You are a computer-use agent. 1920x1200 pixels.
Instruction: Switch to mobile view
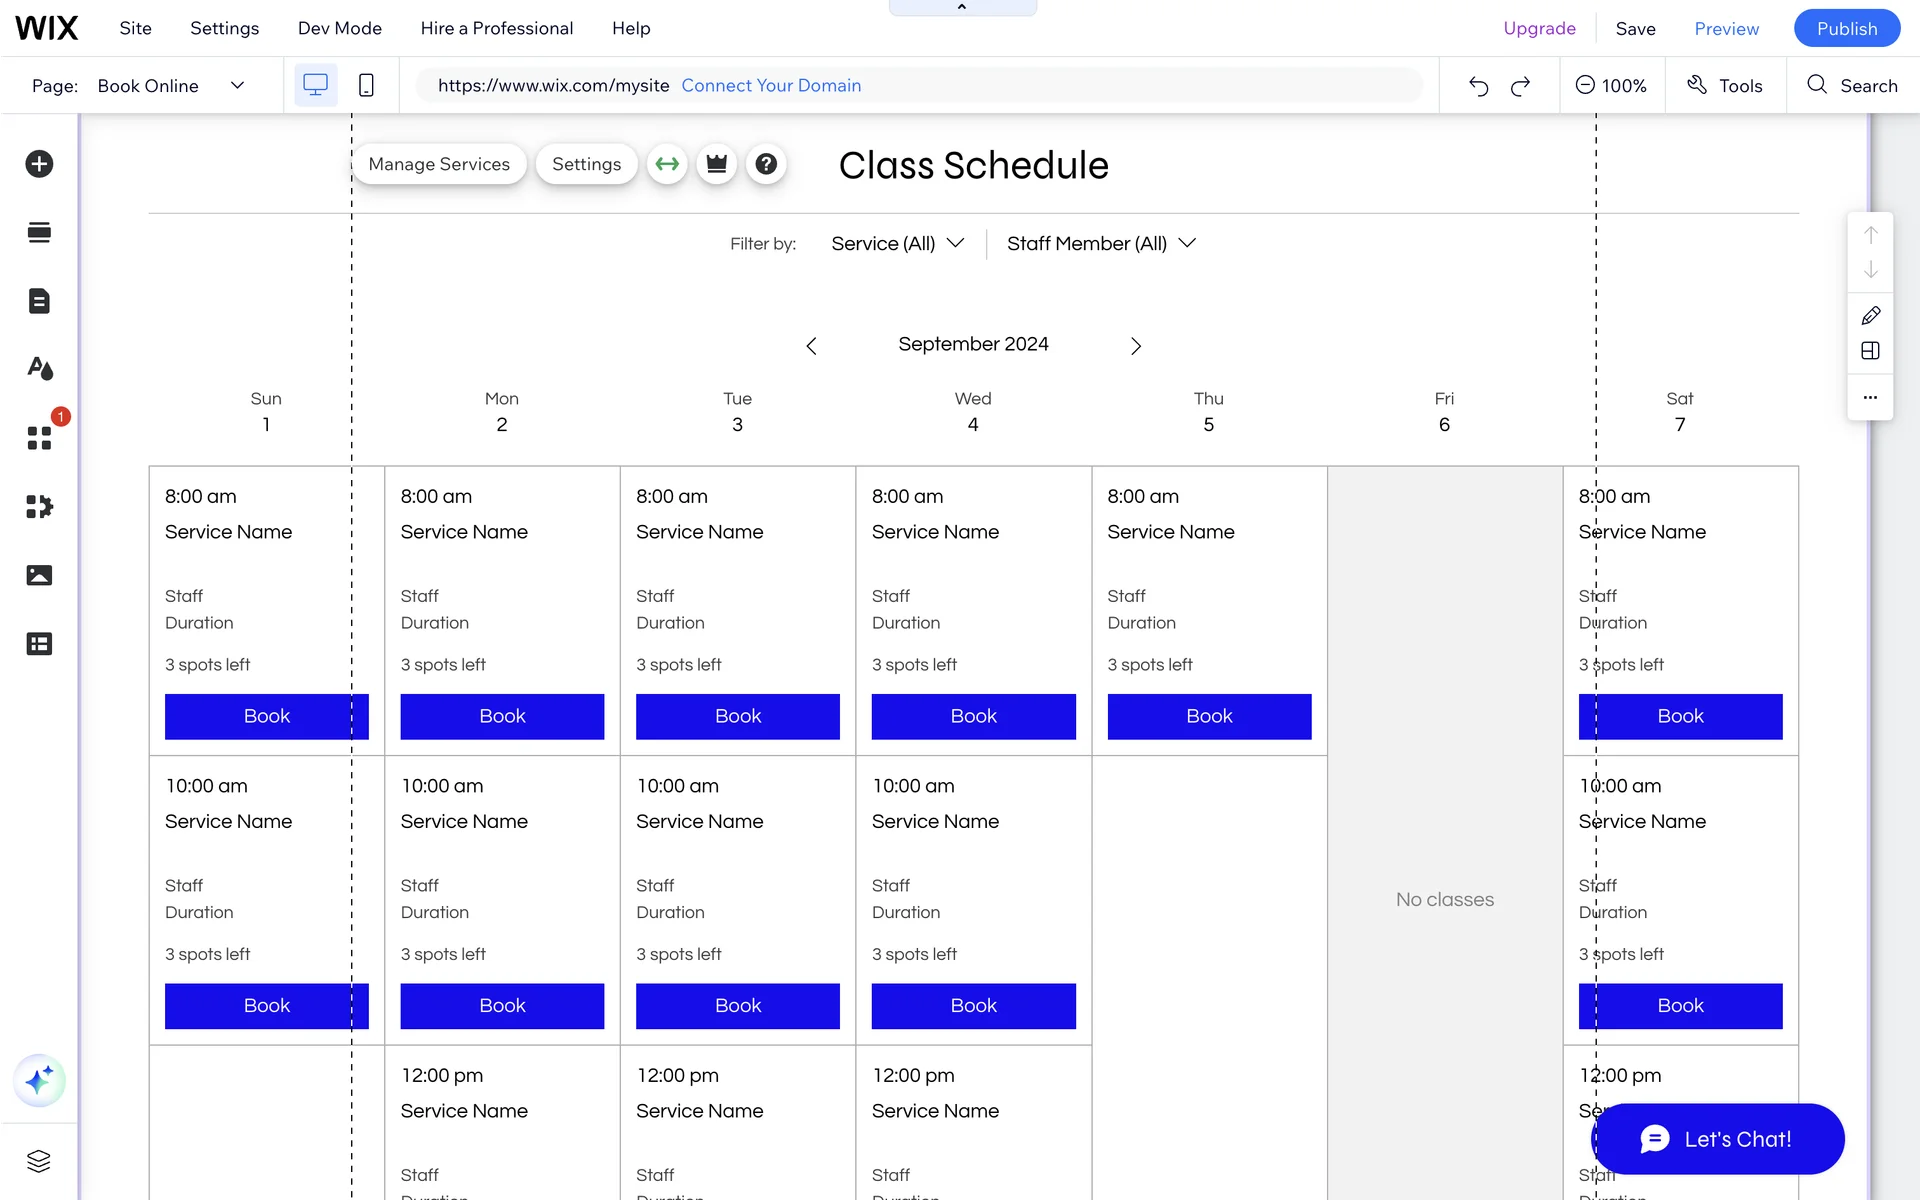[366, 86]
